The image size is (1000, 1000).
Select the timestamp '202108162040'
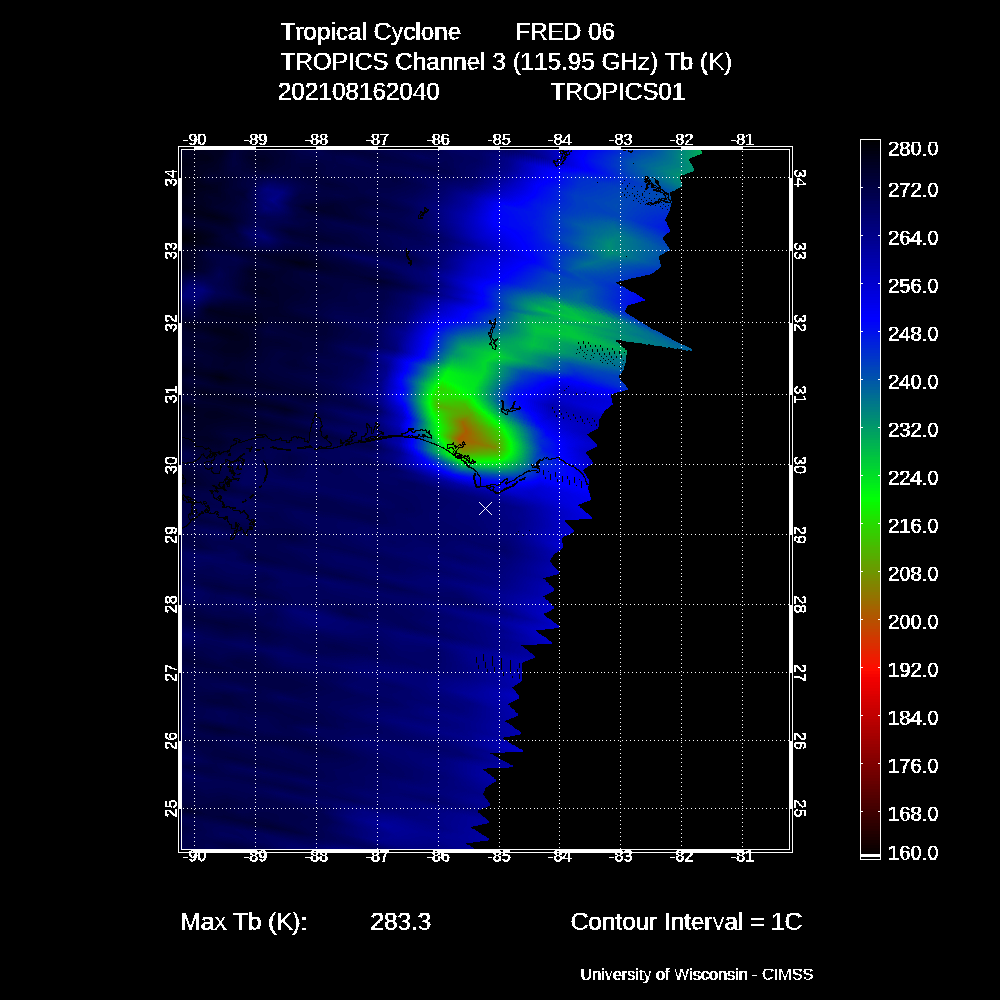358,92
